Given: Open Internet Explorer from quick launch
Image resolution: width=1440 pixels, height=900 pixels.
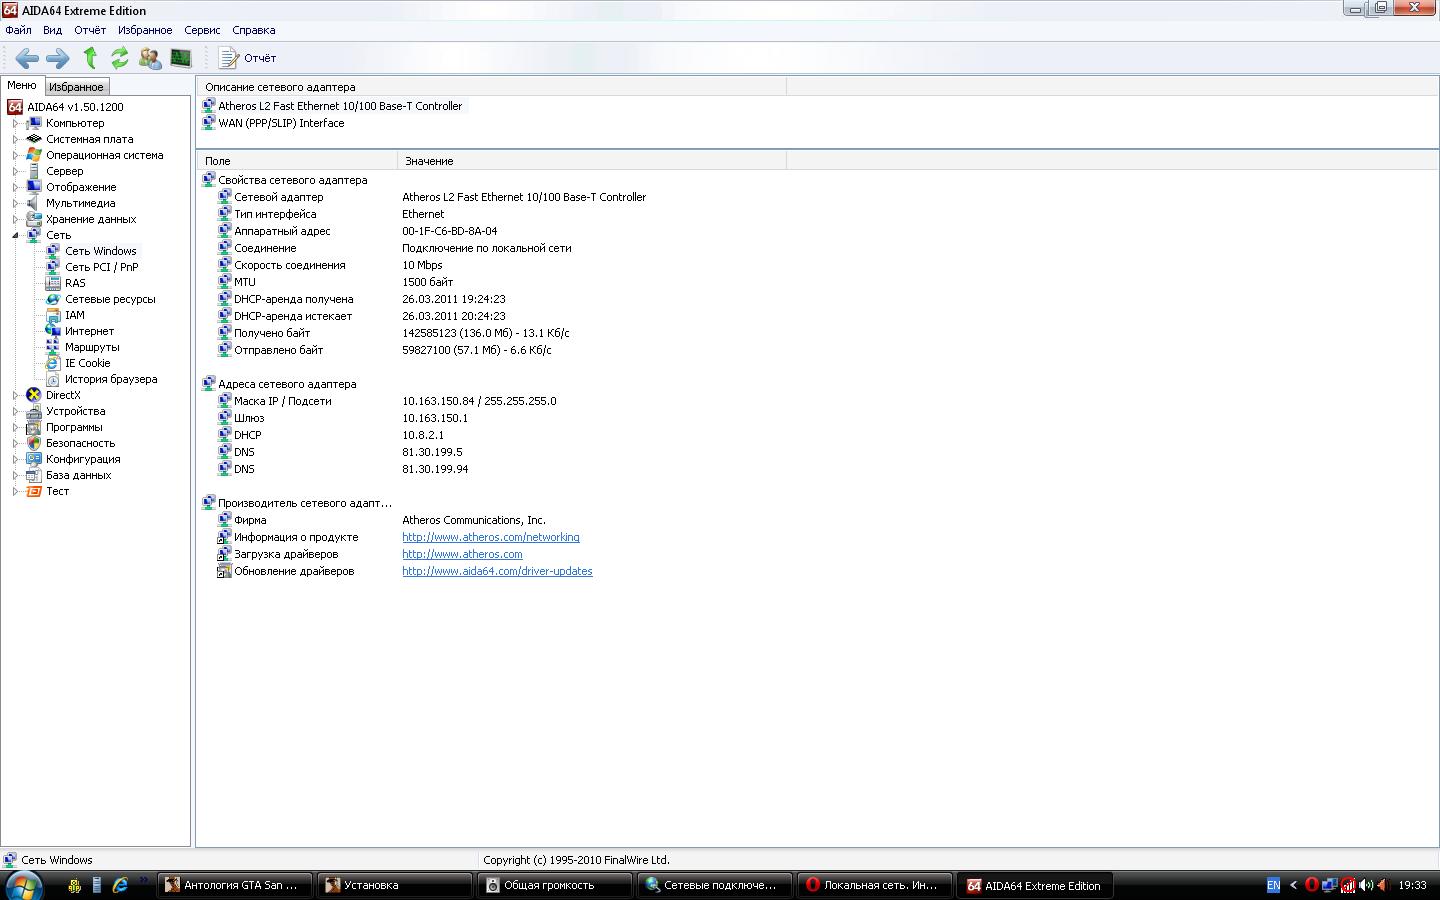Looking at the screenshot, I should tap(120, 885).
